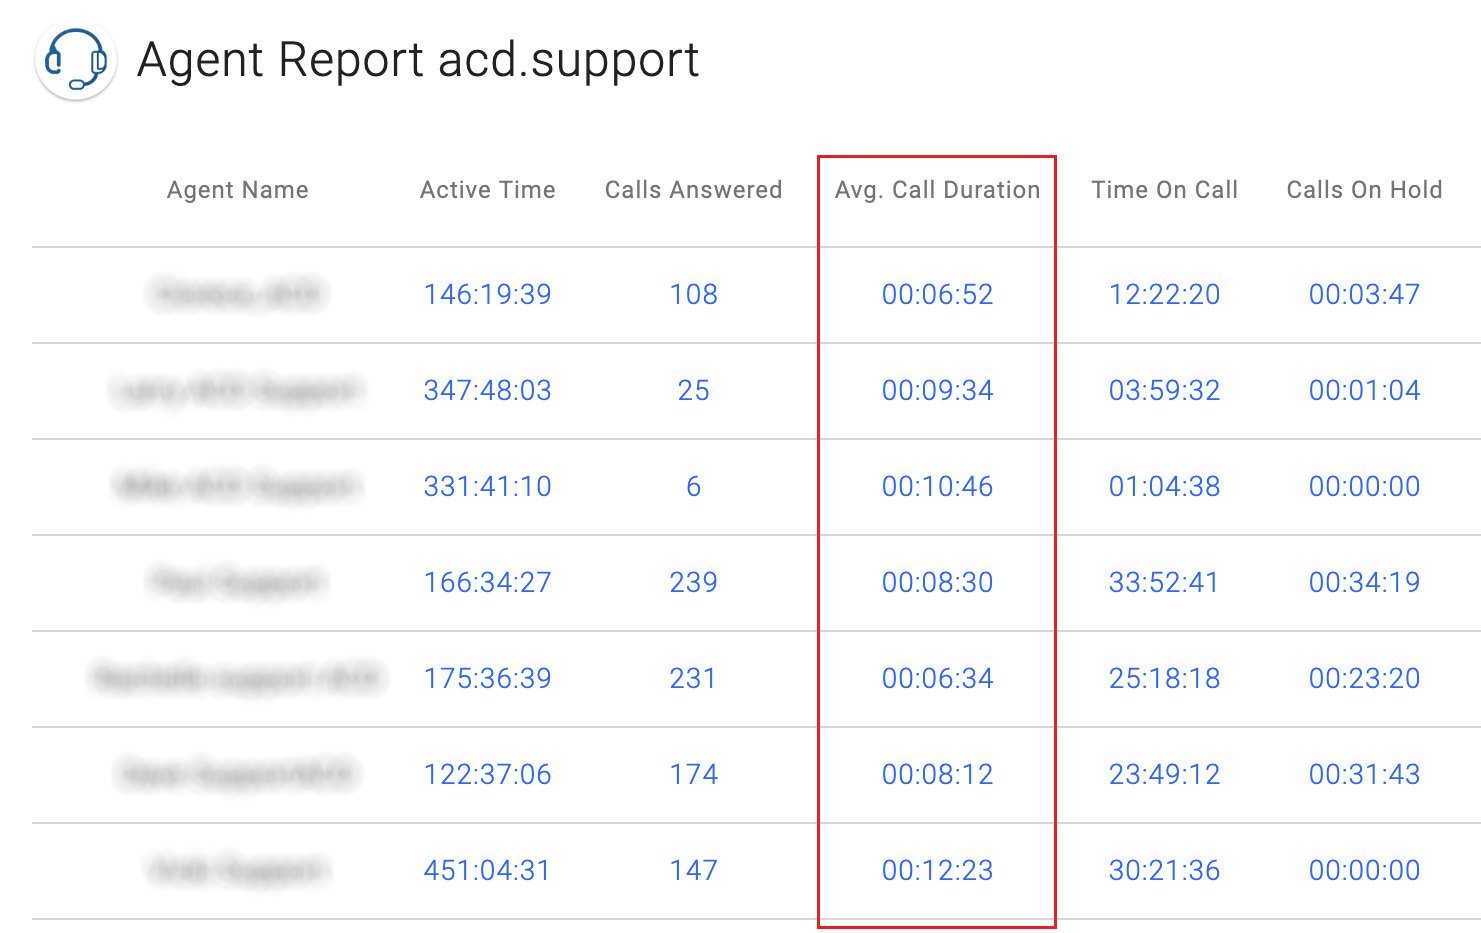Open the active time value 347:48:03

(487, 391)
